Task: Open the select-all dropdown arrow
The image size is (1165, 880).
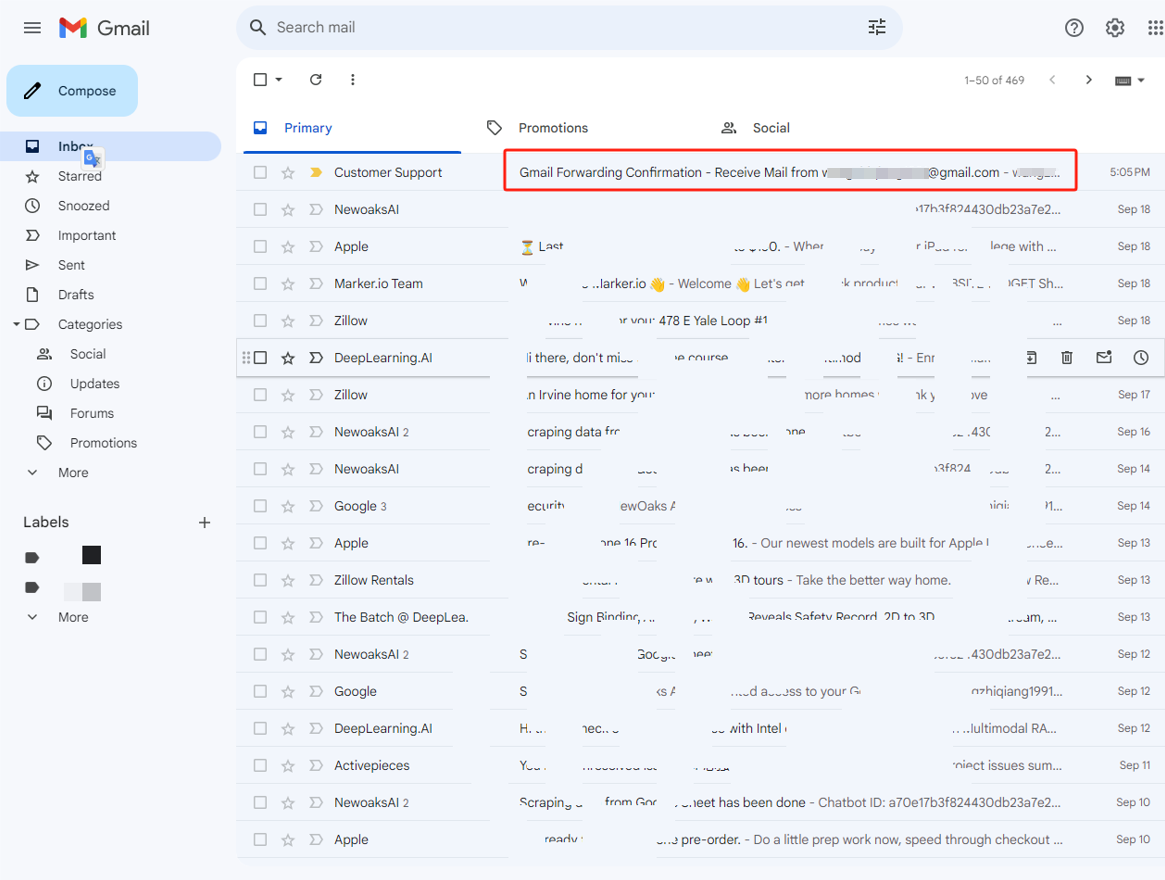Action: pos(279,80)
